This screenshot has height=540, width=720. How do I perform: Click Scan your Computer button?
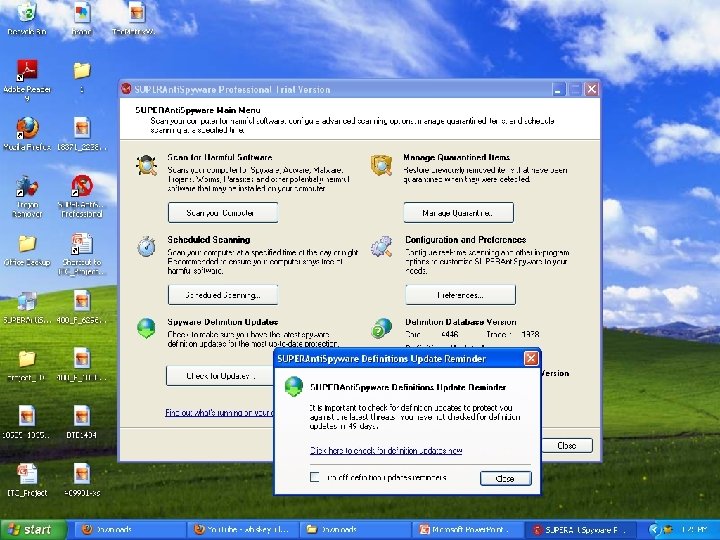(223, 213)
